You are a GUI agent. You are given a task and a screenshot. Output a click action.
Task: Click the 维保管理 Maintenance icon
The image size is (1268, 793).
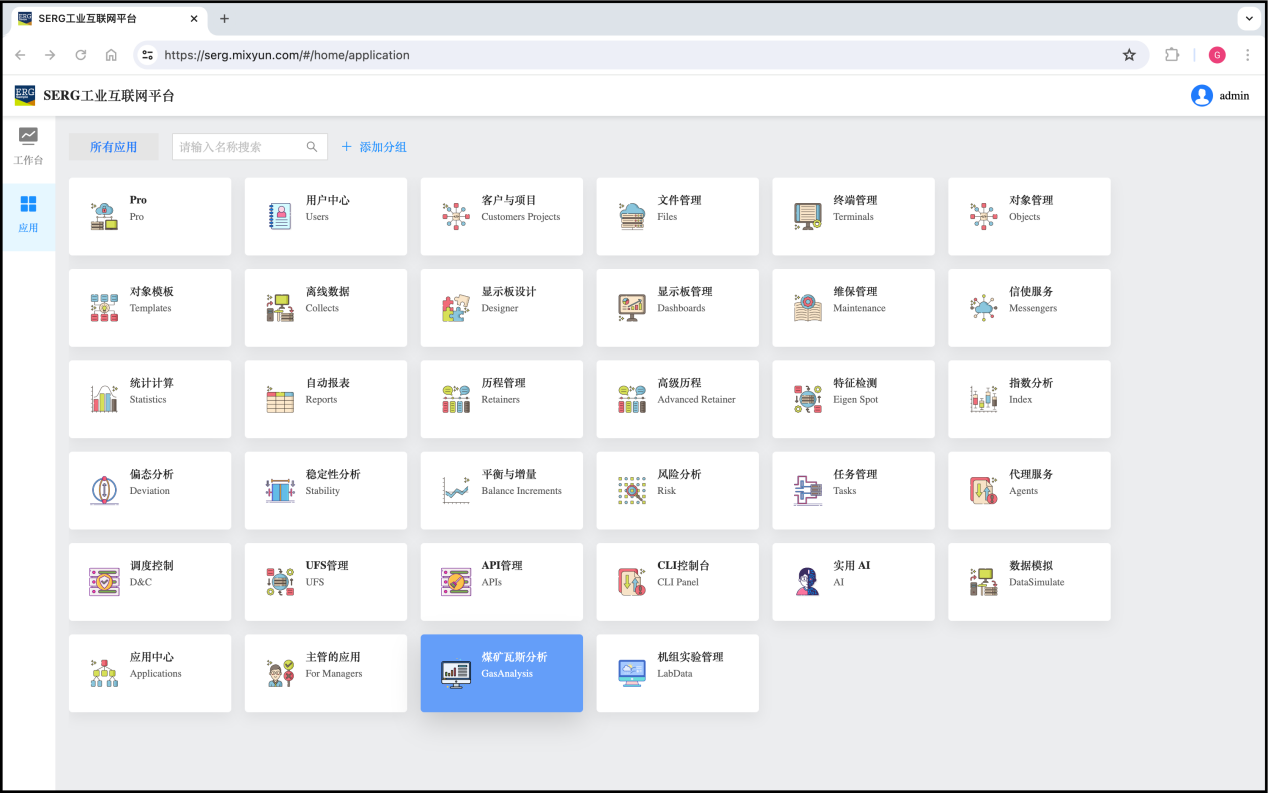807,308
